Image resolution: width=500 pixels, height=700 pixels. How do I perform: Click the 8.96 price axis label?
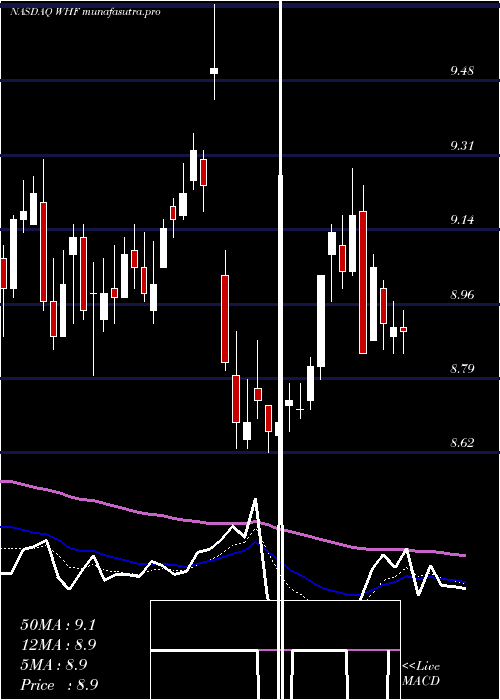[x=462, y=295]
